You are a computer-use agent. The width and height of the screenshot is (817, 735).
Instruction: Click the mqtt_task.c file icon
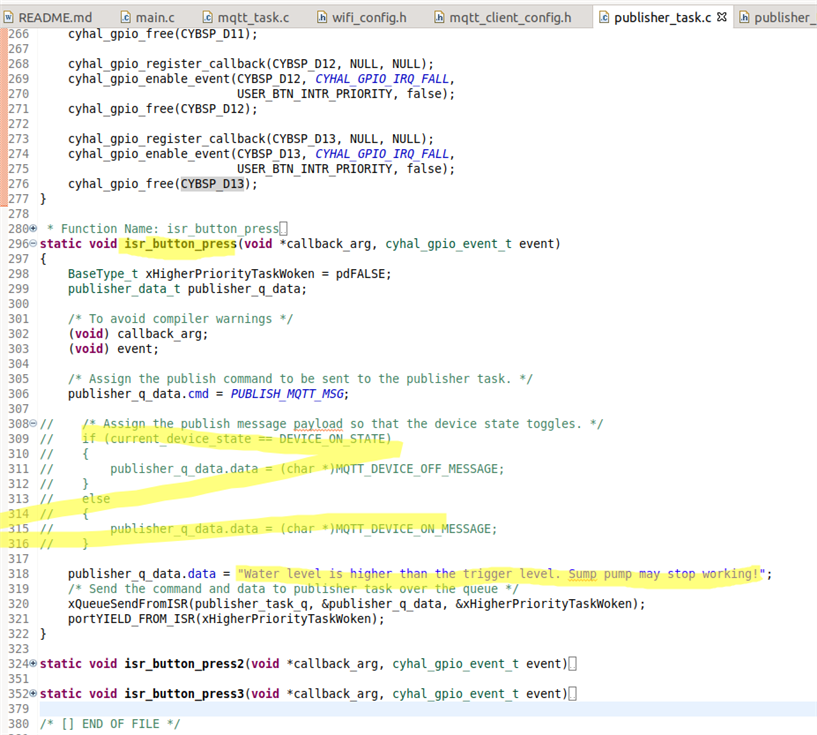tap(207, 17)
